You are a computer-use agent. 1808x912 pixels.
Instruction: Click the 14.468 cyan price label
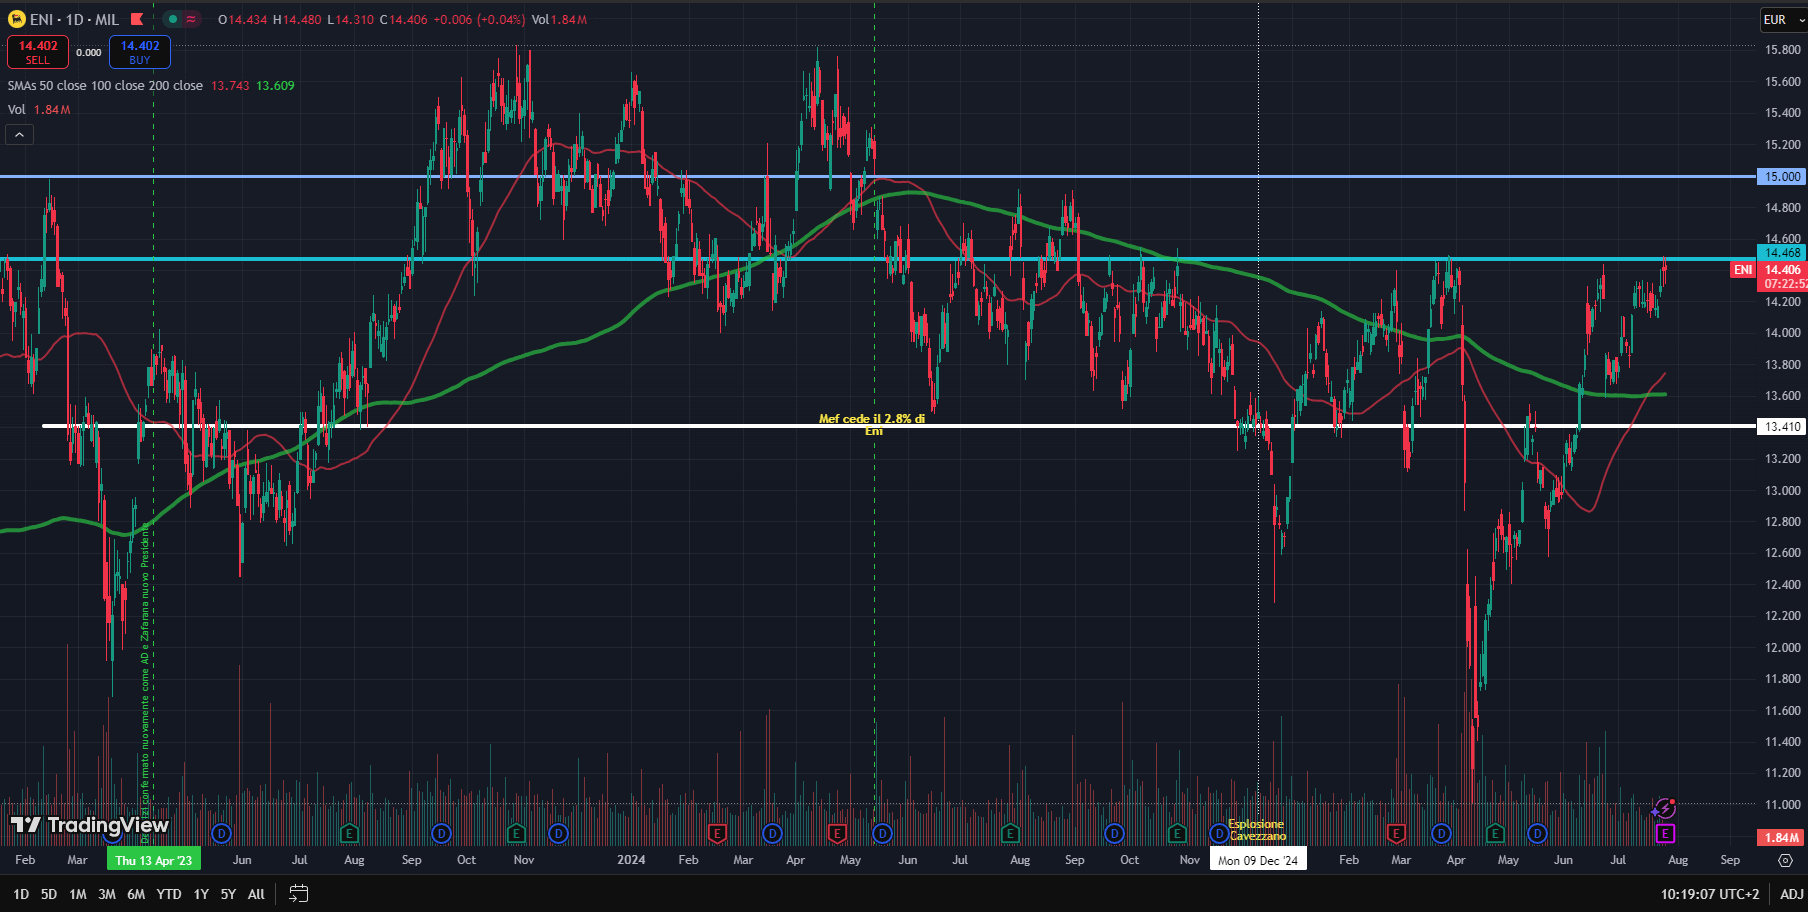coord(1781,253)
